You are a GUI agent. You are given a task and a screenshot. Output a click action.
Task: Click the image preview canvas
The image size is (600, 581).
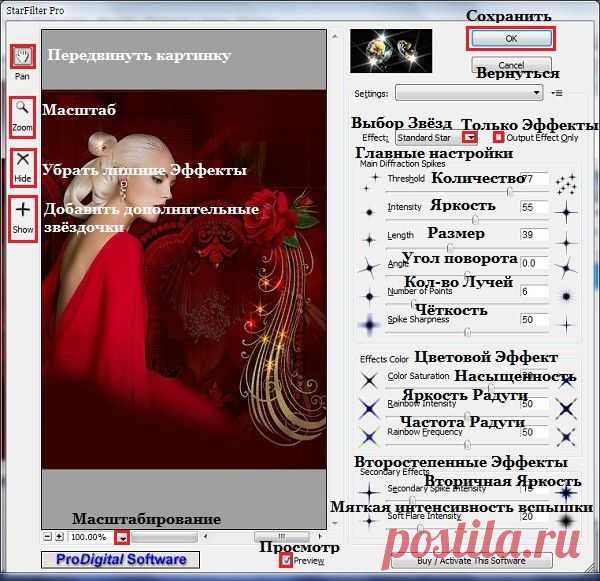(x=184, y=279)
